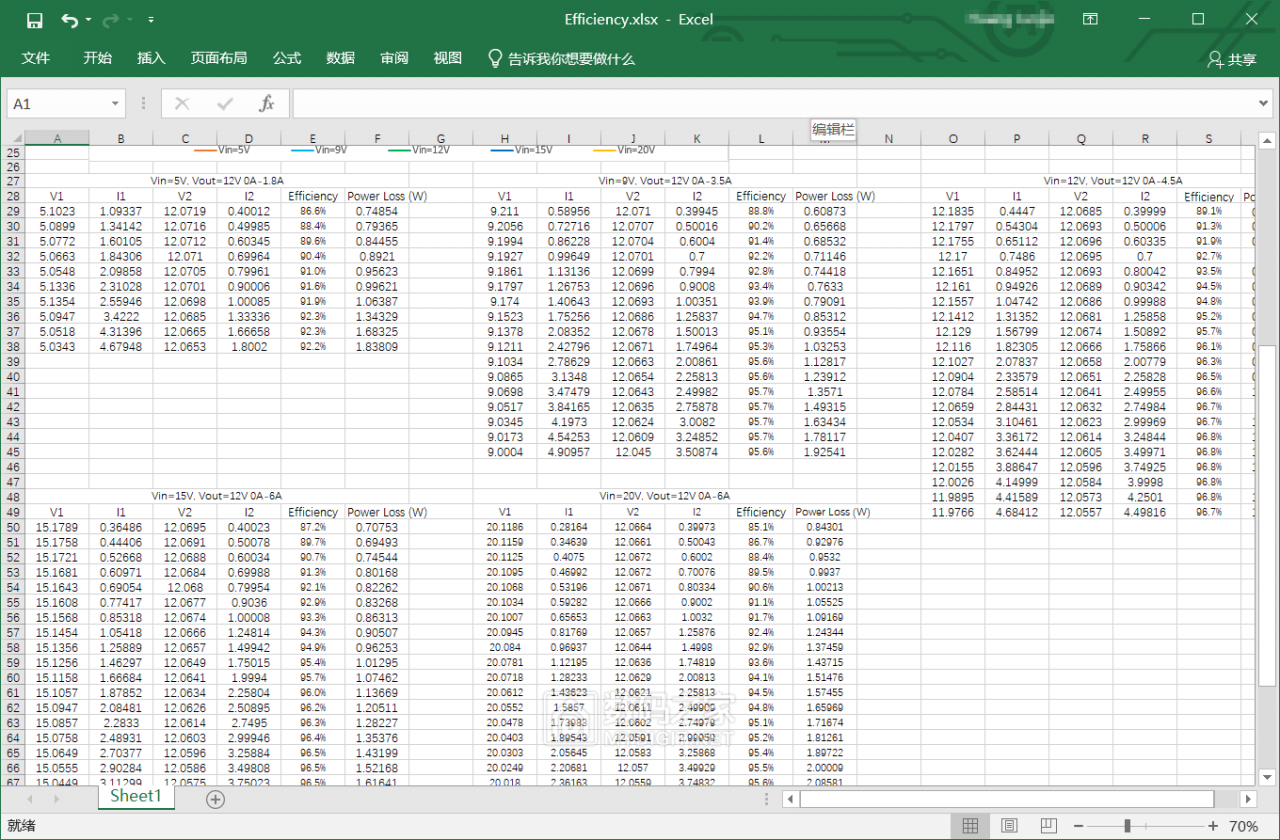The width and height of the screenshot is (1280, 840).
Task: Activate the Sheet1 tab
Action: (x=136, y=796)
